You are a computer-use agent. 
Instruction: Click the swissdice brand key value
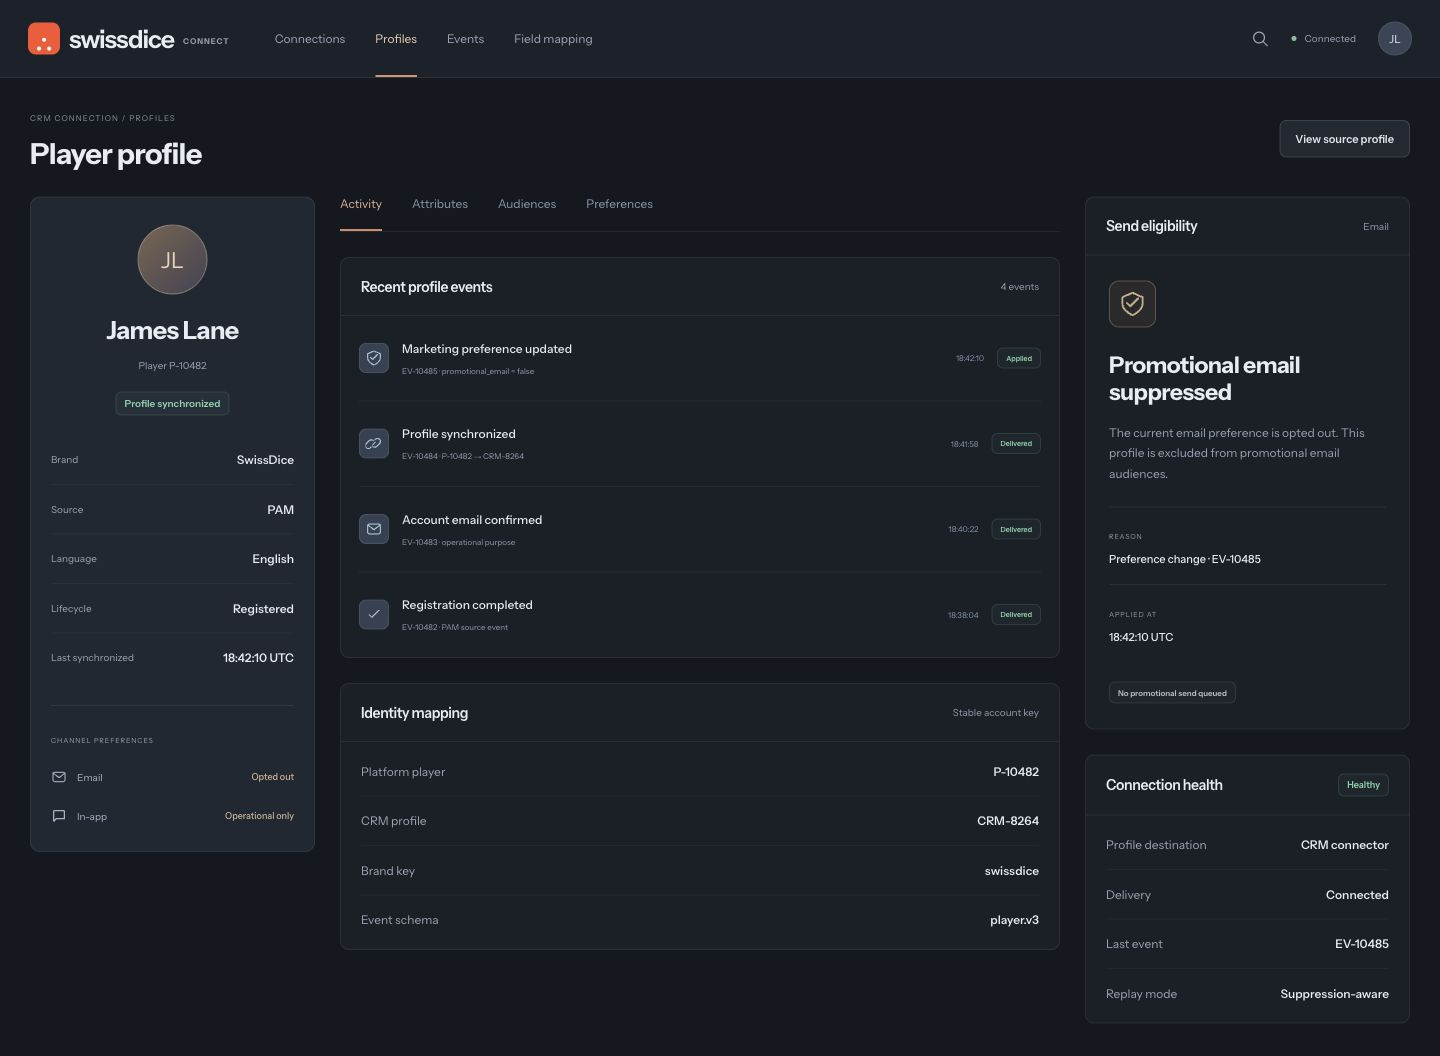coord(1012,871)
